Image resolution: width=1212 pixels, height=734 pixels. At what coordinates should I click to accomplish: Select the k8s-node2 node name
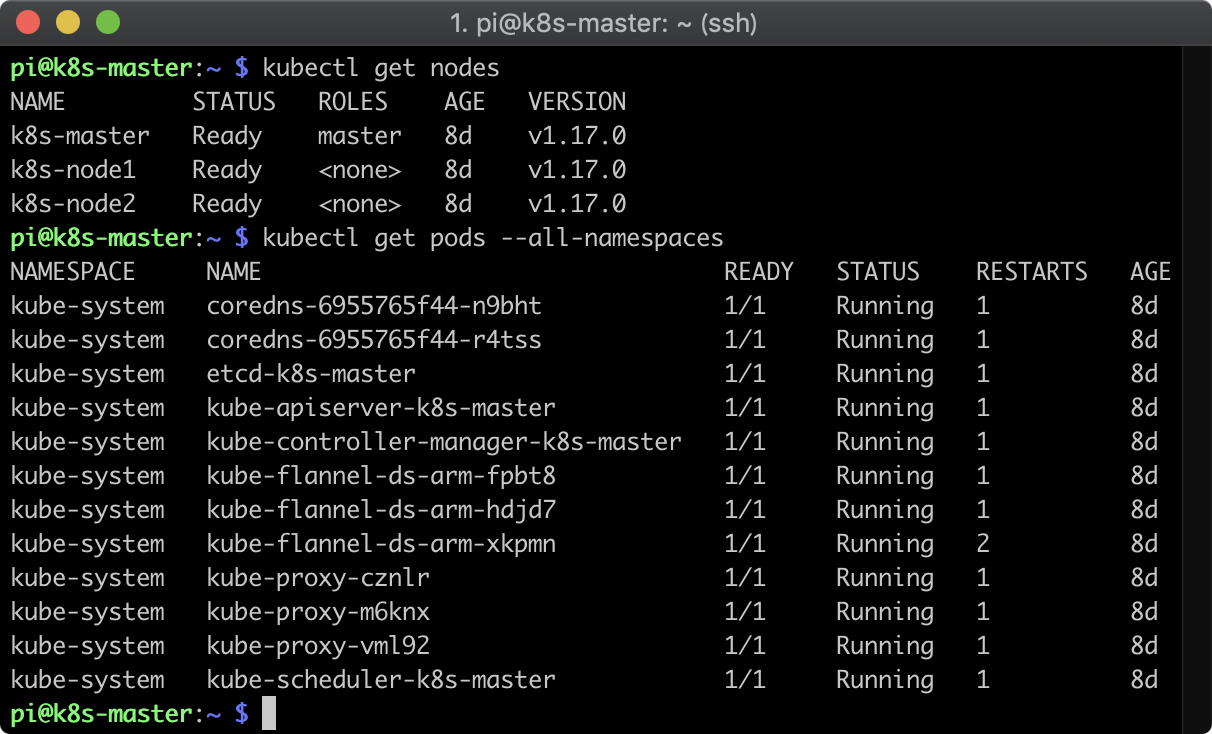click(x=73, y=204)
